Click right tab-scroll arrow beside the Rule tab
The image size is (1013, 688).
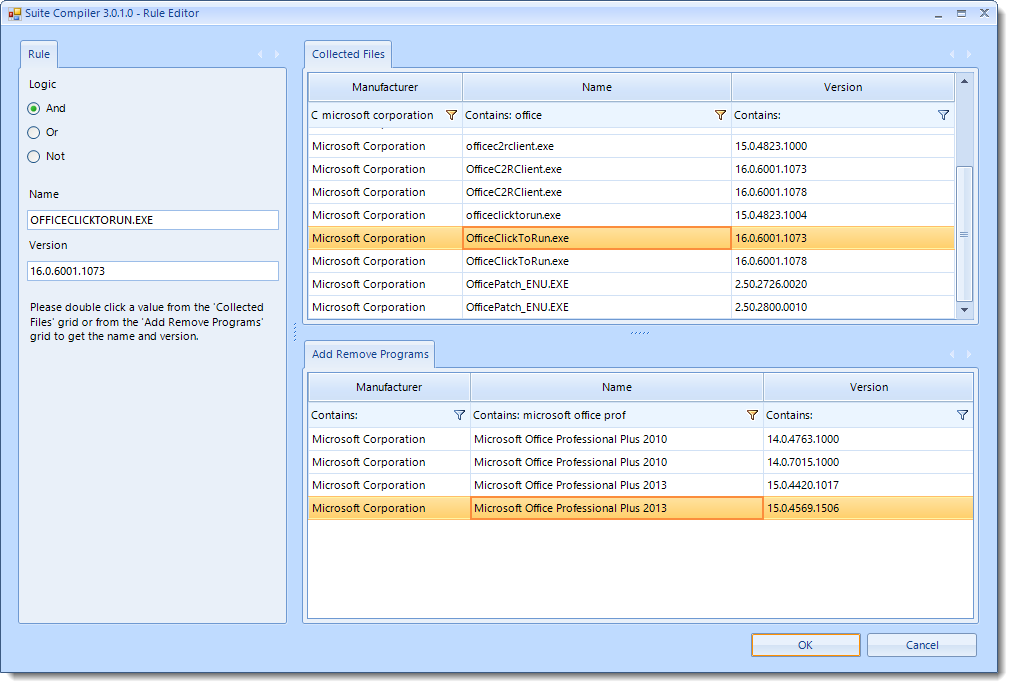pyautogui.click(x=277, y=54)
